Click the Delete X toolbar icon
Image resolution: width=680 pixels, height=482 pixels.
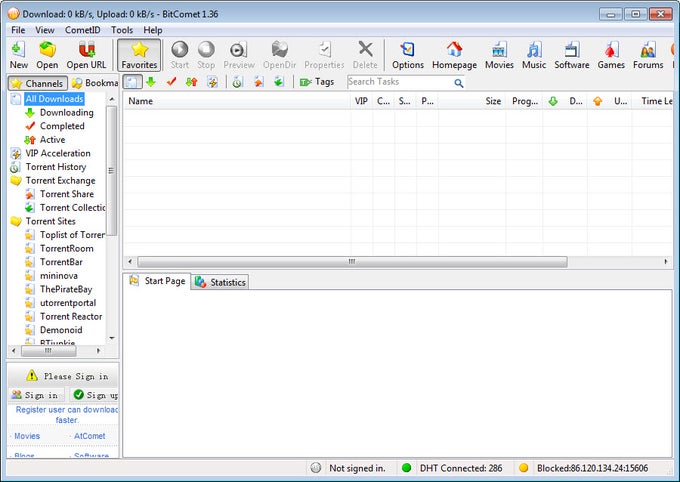pyautogui.click(x=365, y=55)
